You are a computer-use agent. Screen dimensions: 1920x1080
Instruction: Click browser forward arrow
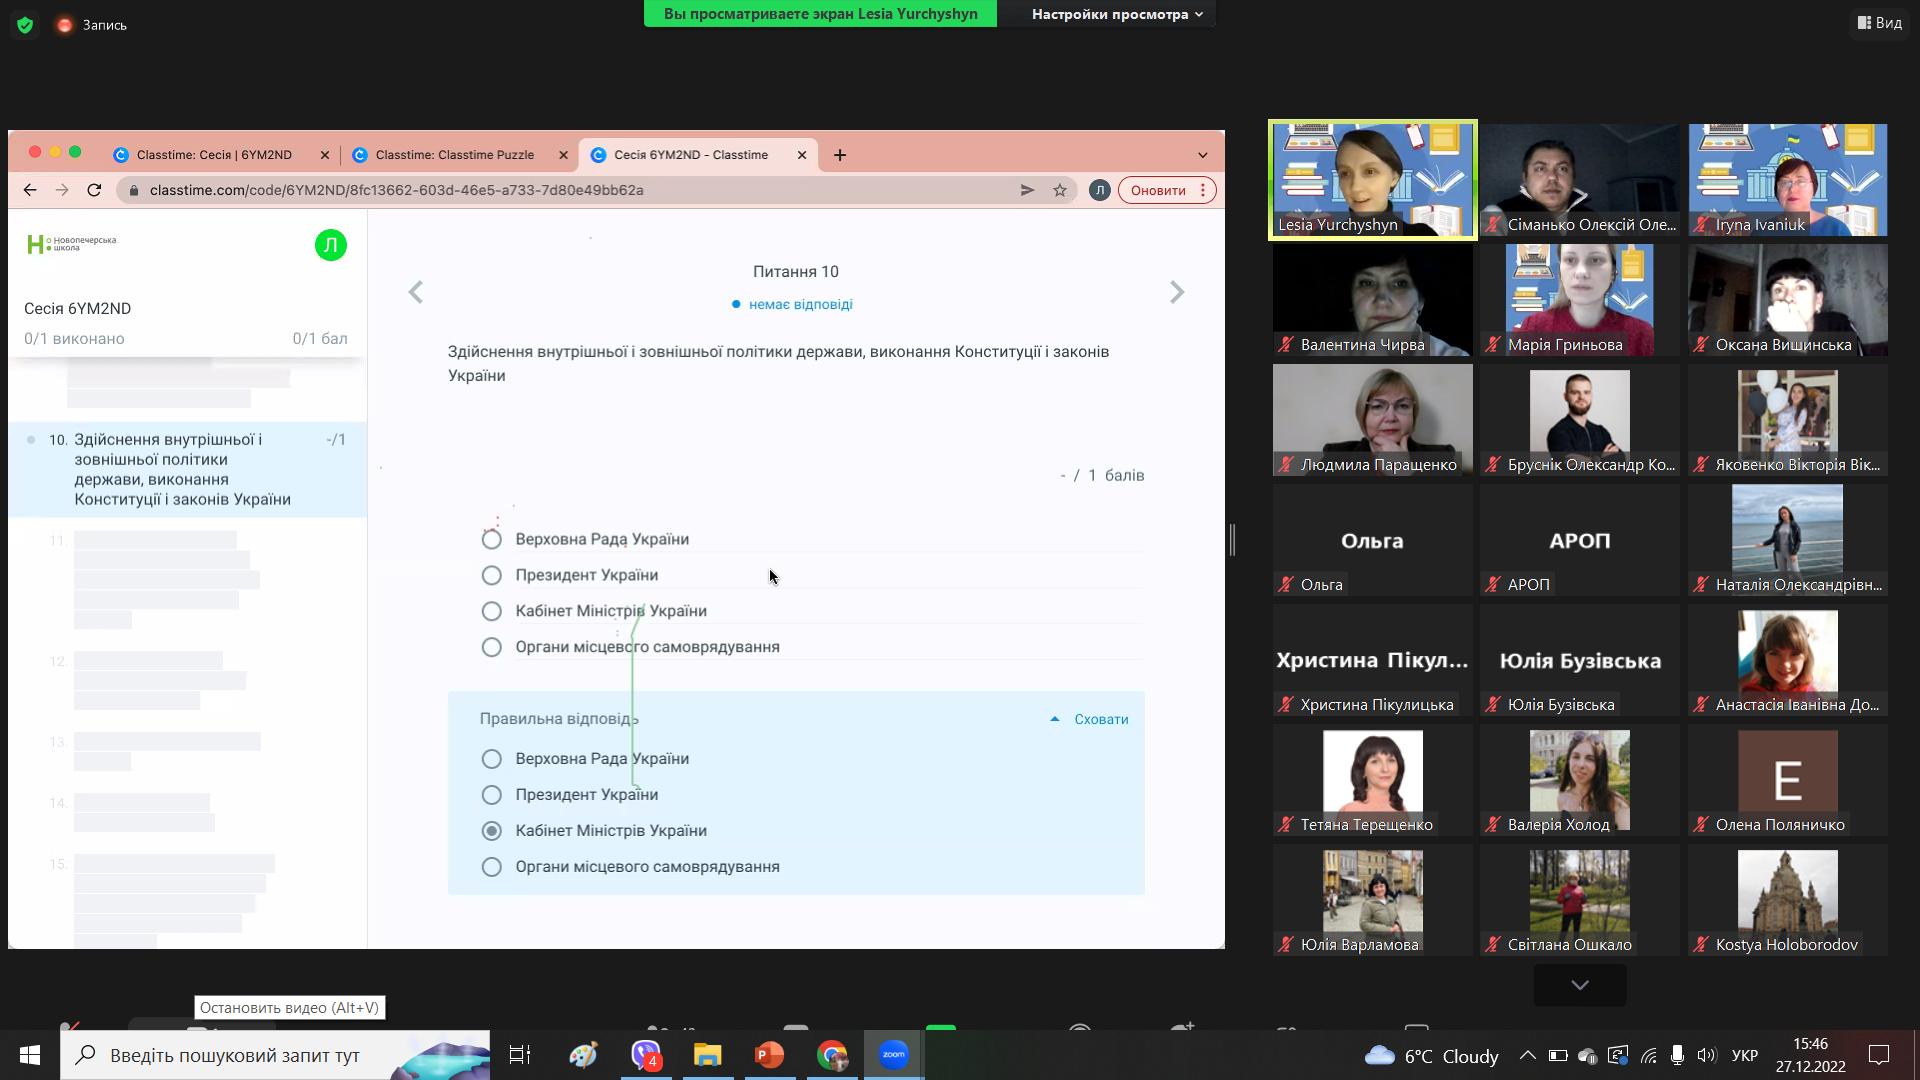62,190
